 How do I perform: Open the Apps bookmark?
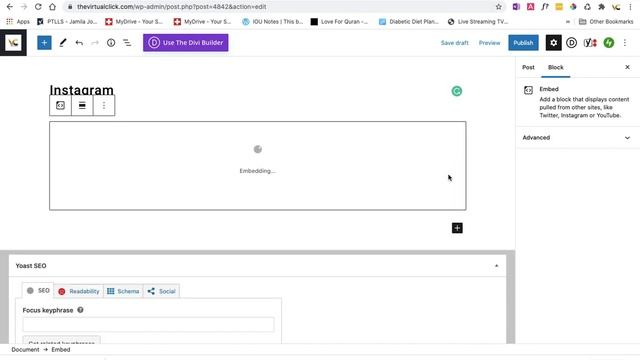[x=18, y=22]
